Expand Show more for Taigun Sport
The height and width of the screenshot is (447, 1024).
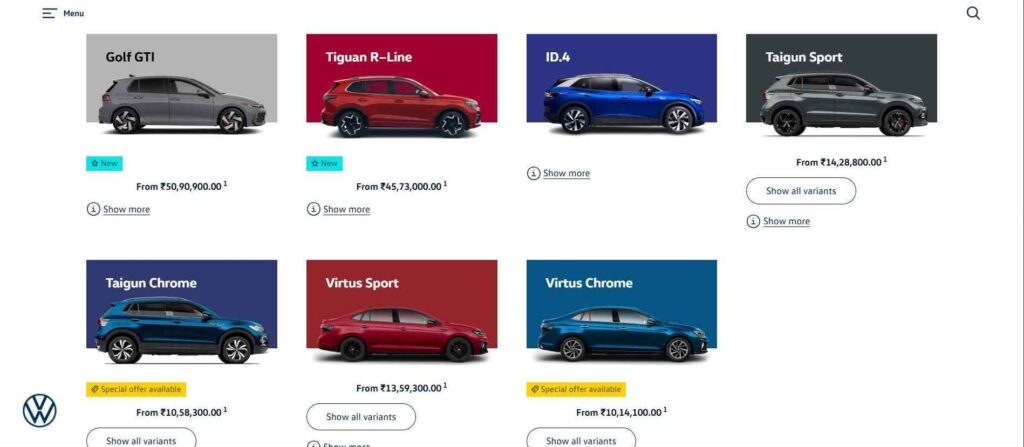[x=786, y=222]
